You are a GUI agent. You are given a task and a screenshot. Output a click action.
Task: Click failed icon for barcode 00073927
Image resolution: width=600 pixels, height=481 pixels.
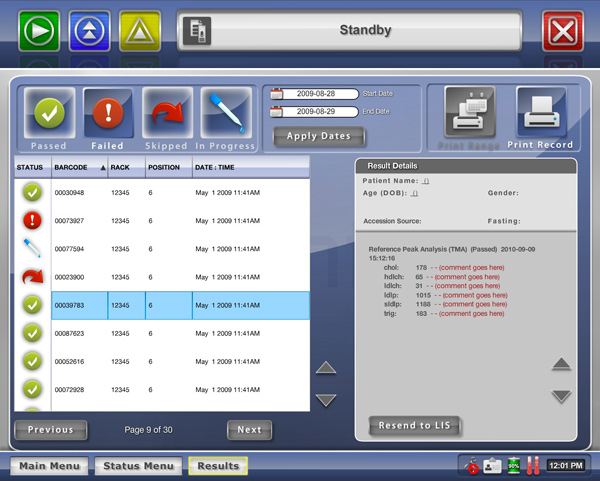point(33,220)
